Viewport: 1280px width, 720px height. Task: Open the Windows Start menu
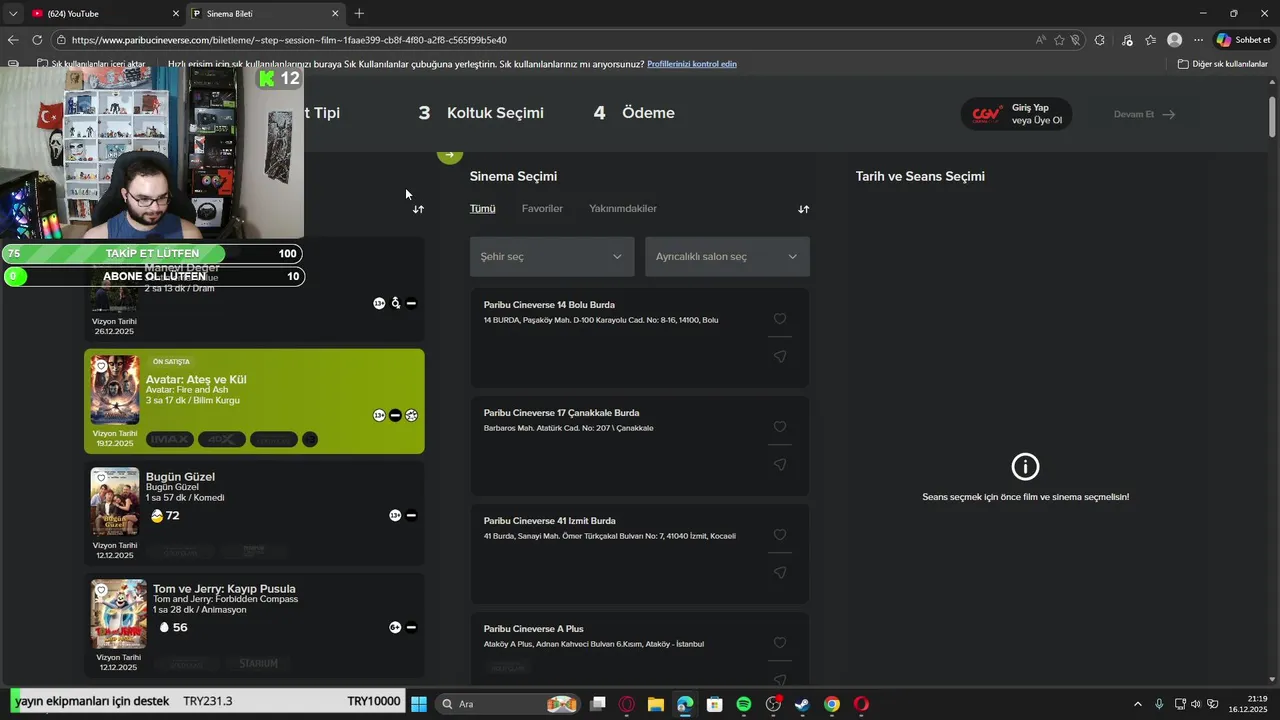coord(418,704)
